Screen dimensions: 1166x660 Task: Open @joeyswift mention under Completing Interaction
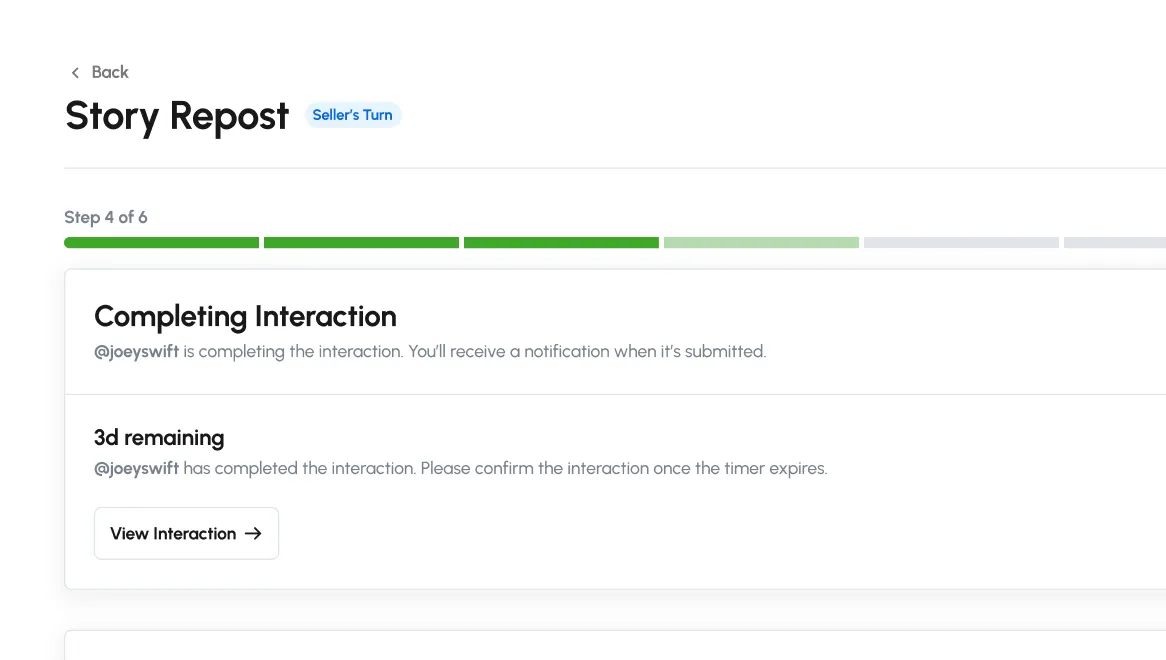click(136, 352)
